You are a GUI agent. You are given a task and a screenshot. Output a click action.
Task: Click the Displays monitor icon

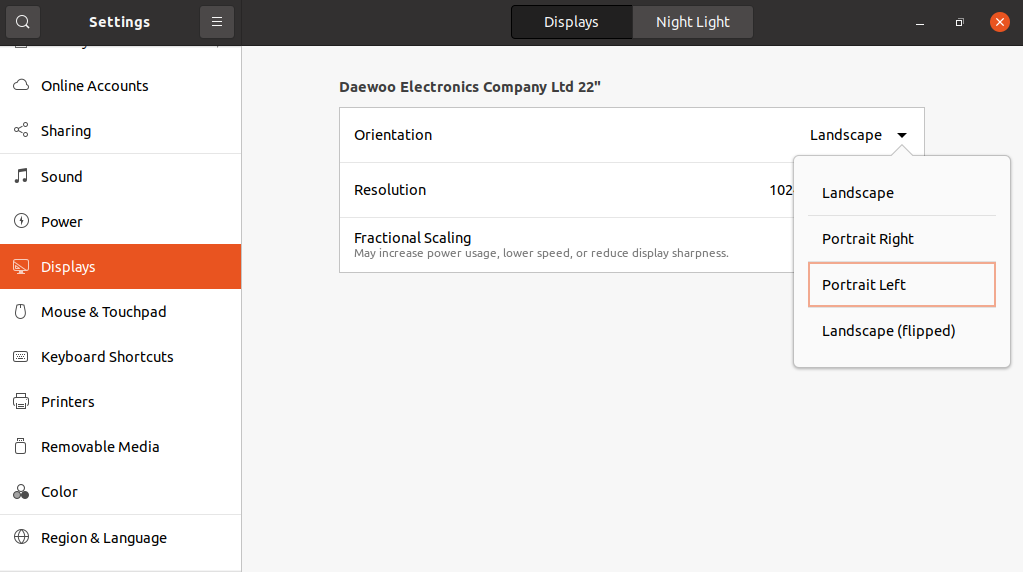click(21, 267)
